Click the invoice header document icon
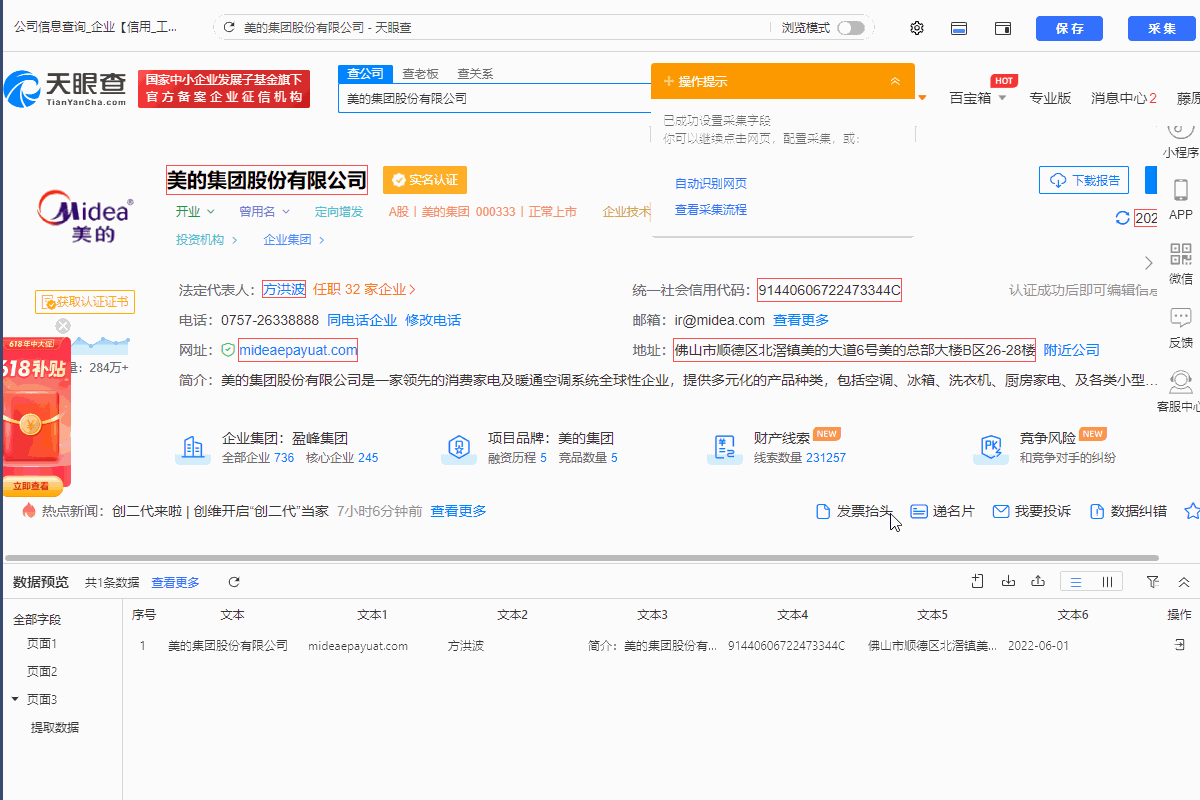 (823, 512)
